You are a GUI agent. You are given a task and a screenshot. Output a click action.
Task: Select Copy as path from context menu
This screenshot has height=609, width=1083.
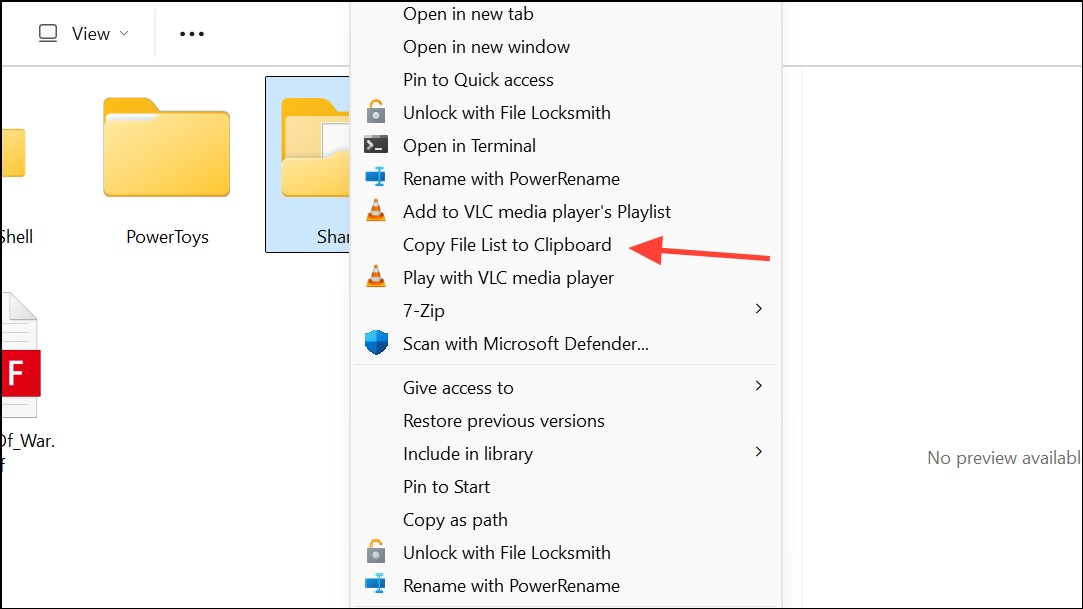[x=455, y=520]
